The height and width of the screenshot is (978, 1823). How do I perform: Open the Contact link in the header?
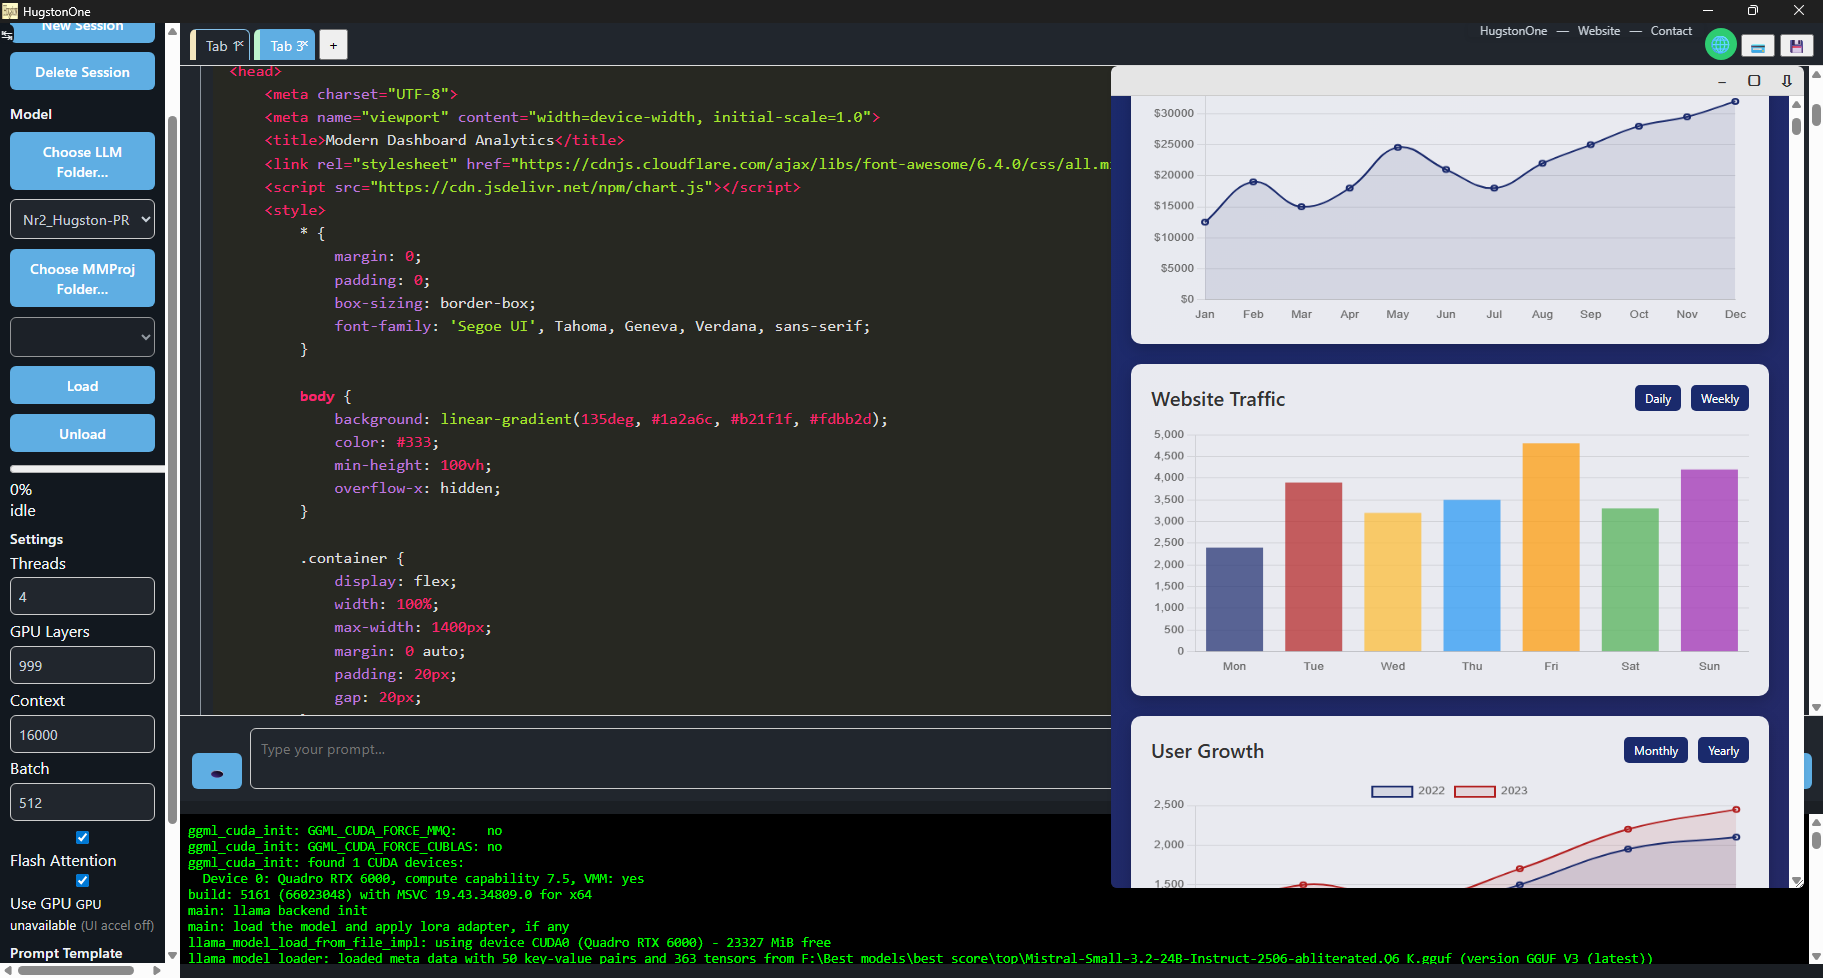pos(1671,31)
